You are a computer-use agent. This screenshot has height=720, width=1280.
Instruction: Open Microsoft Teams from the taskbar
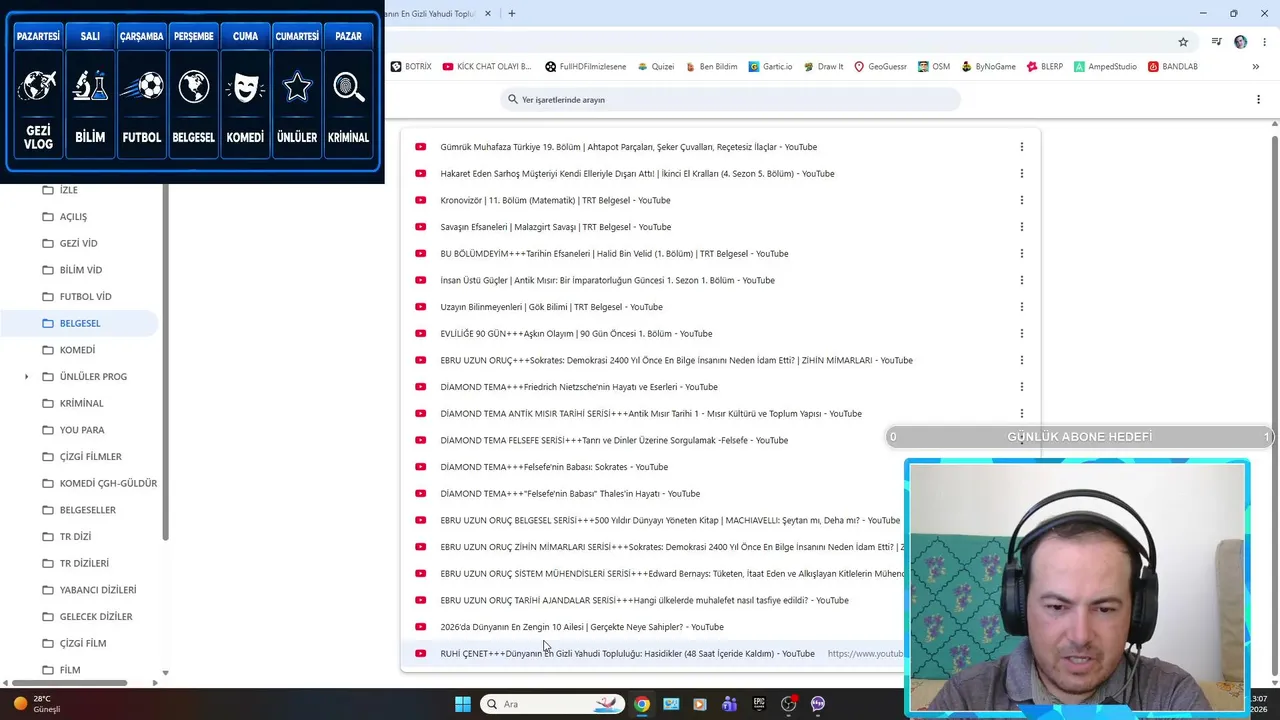click(x=729, y=704)
